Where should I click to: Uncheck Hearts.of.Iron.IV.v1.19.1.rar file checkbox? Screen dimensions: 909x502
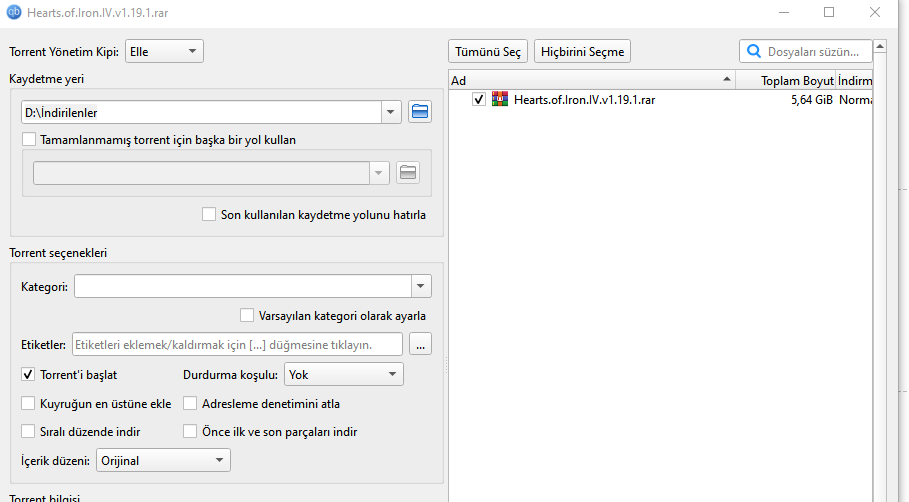tap(479, 100)
